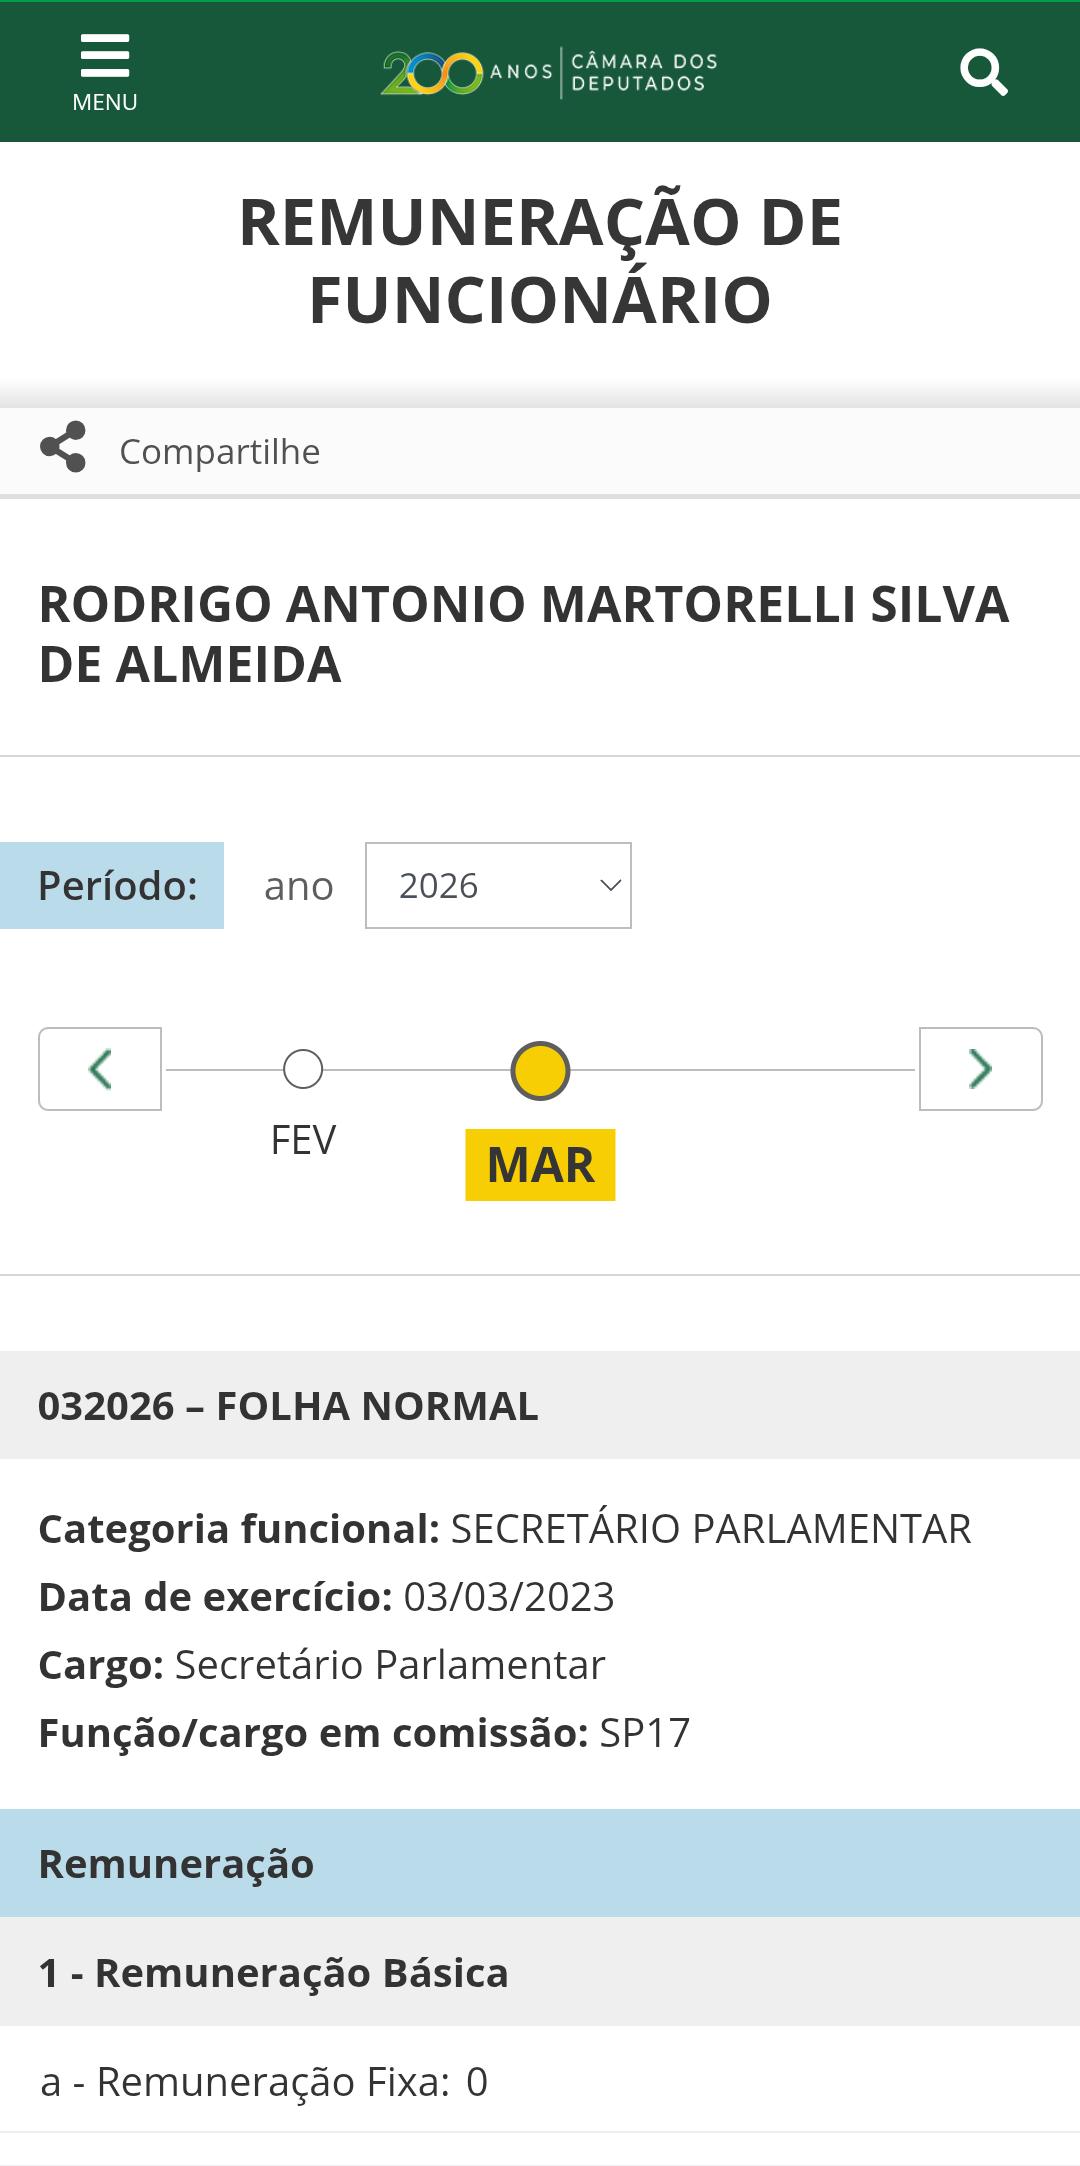
Task: Go to previous months with left arrow
Action: [100, 1069]
